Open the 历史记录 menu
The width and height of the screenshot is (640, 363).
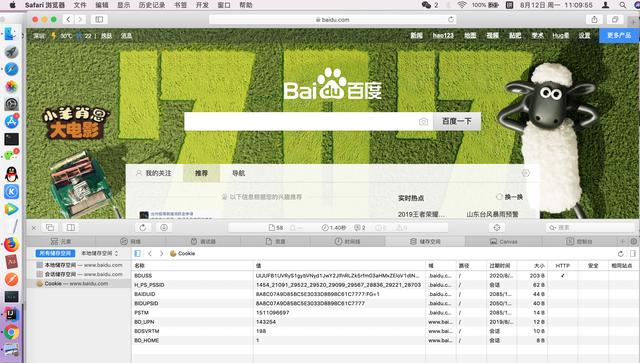point(152,5)
